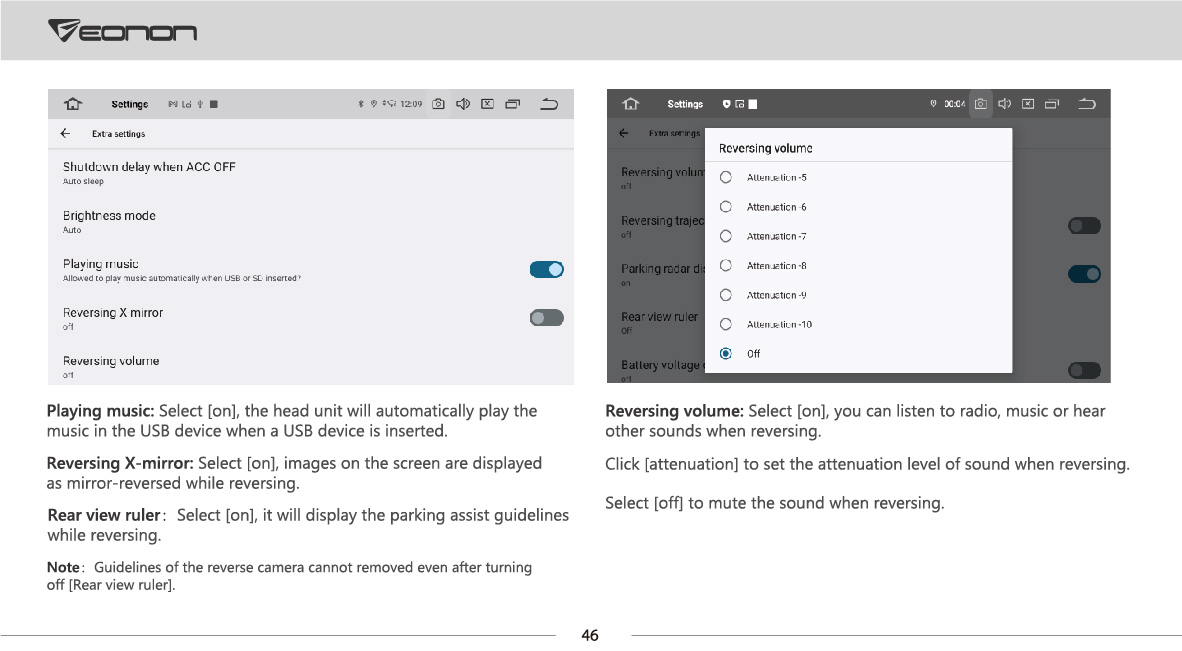
Task: Click dark square icon in left status bar
Action: pos(214,104)
